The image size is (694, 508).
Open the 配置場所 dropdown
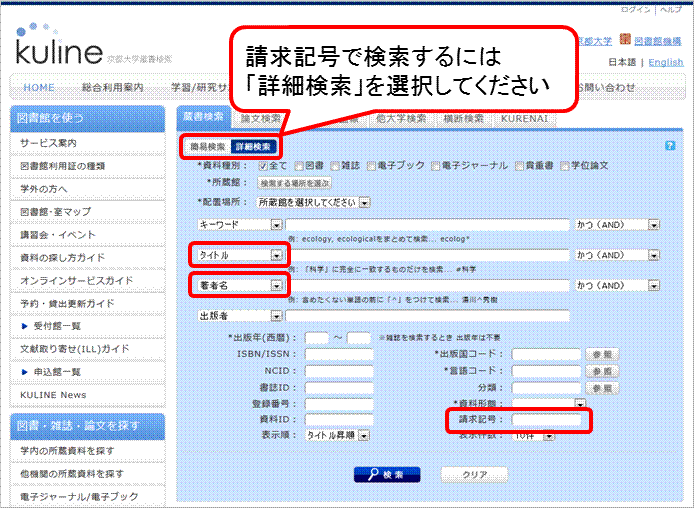(x=314, y=202)
